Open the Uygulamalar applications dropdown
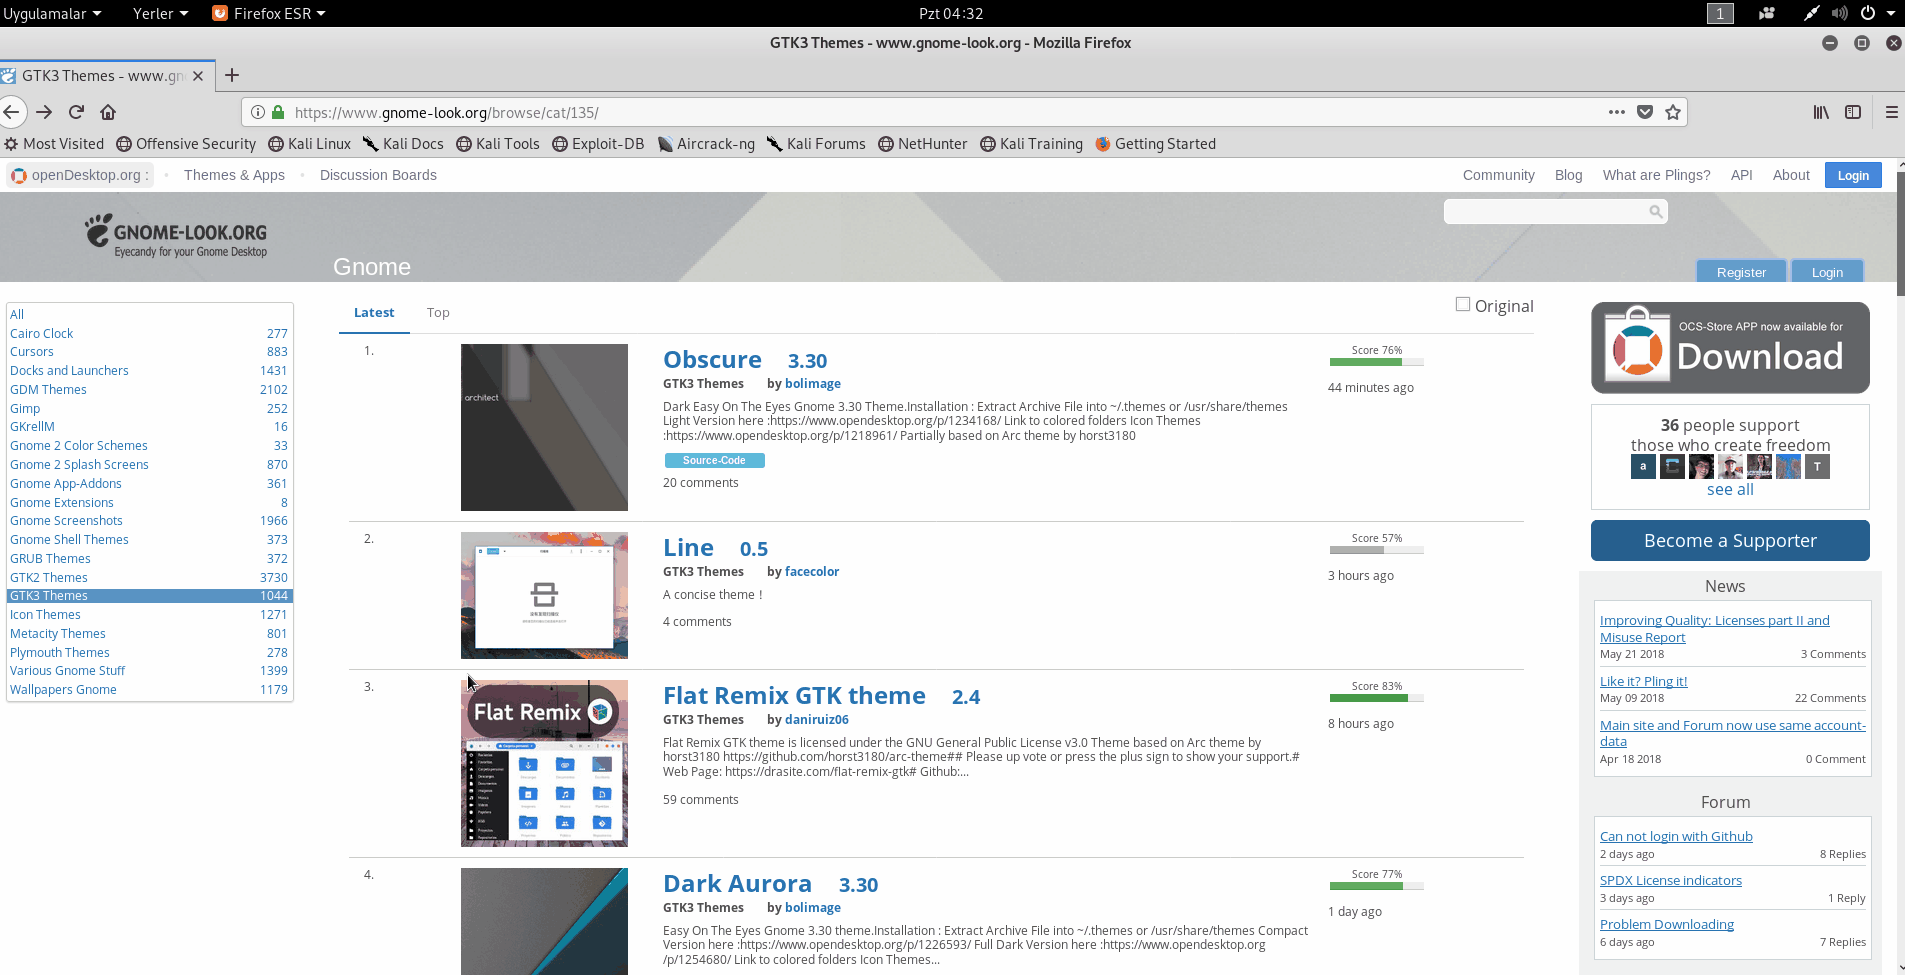The image size is (1905, 975). pos(52,13)
